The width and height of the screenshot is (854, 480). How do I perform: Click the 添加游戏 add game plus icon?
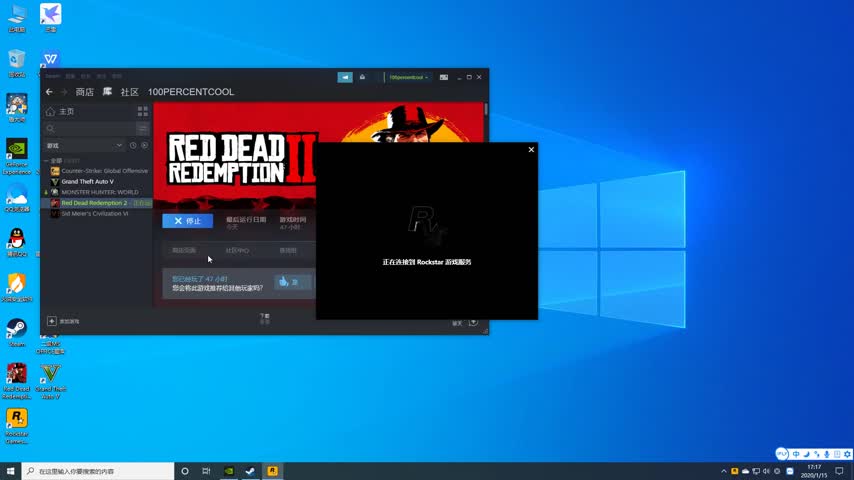click(x=52, y=321)
